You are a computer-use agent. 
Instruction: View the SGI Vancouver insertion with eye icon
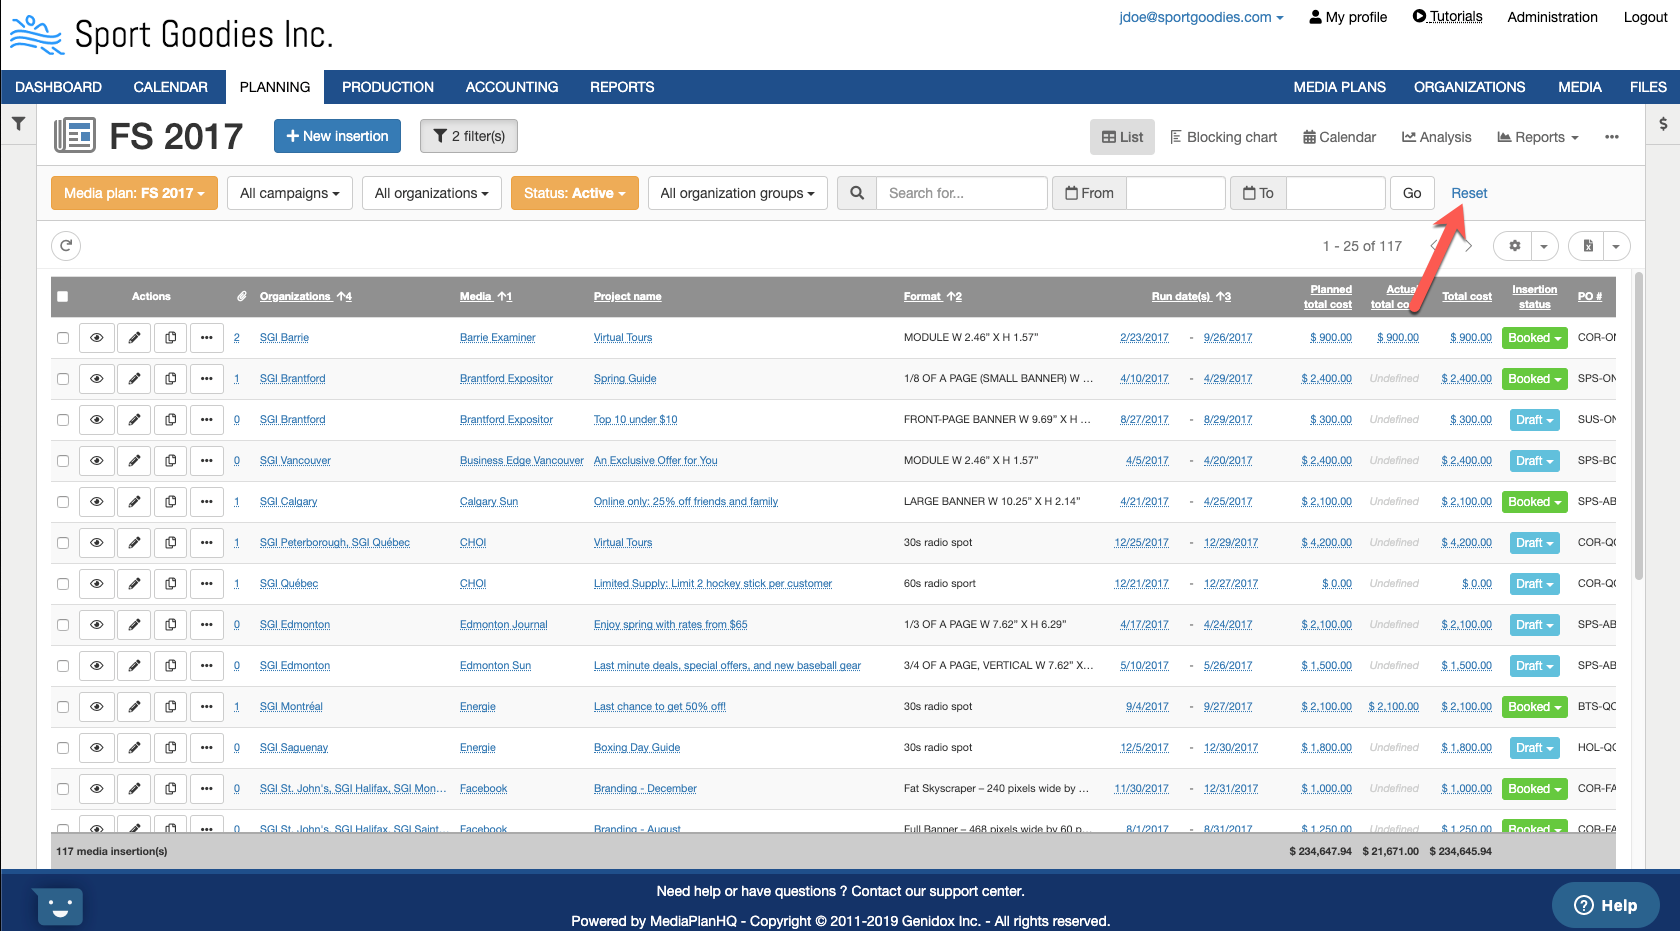97,461
